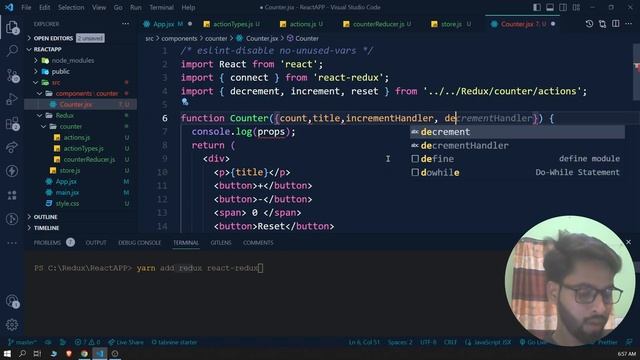Toggle the primary sidebar layout icon
The height and width of the screenshot is (360, 640).
pos(537,7)
